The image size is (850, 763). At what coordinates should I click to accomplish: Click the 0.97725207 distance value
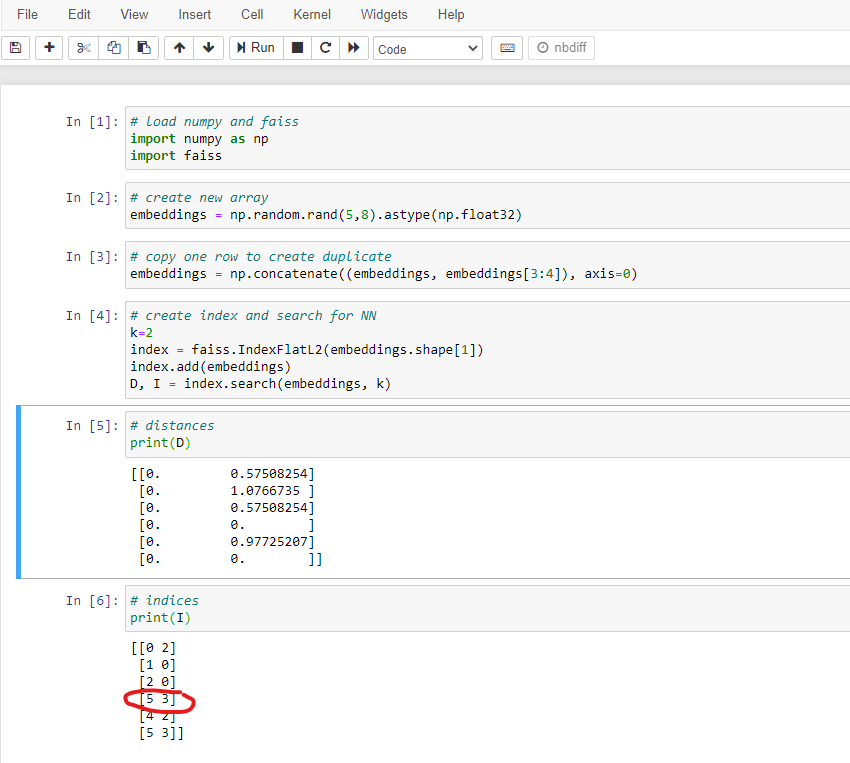click(x=269, y=542)
